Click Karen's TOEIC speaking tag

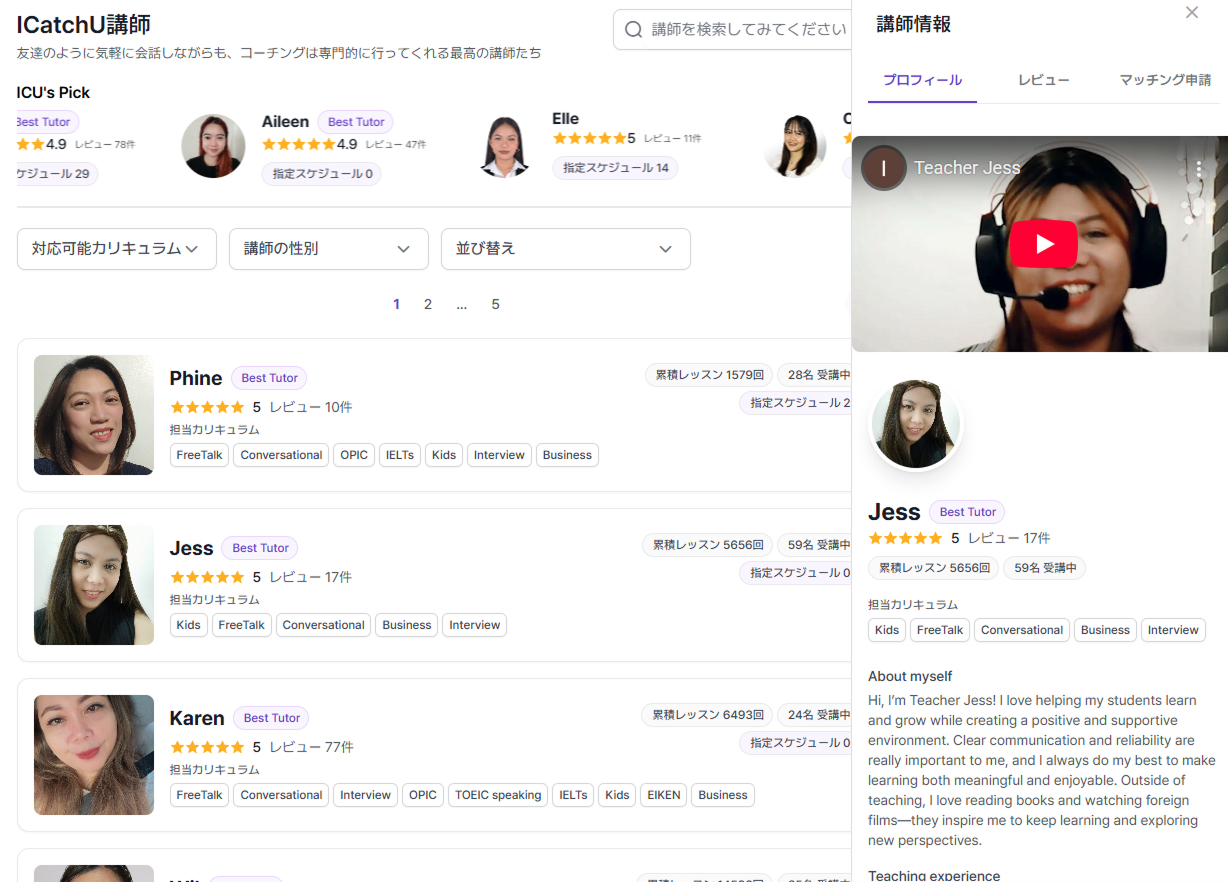498,795
